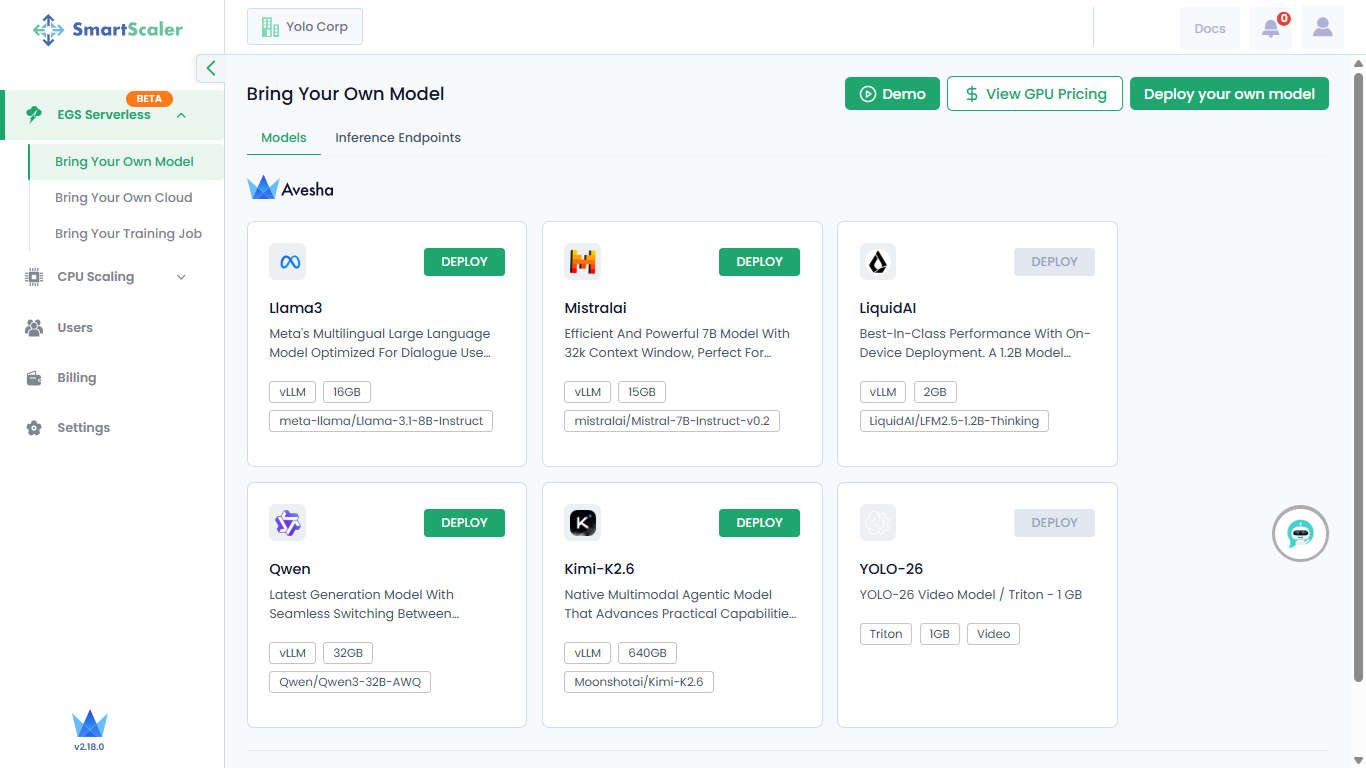The width and height of the screenshot is (1366, 768).
Task: Click the Qwen logo icon
Action: [x=288, y=523]
